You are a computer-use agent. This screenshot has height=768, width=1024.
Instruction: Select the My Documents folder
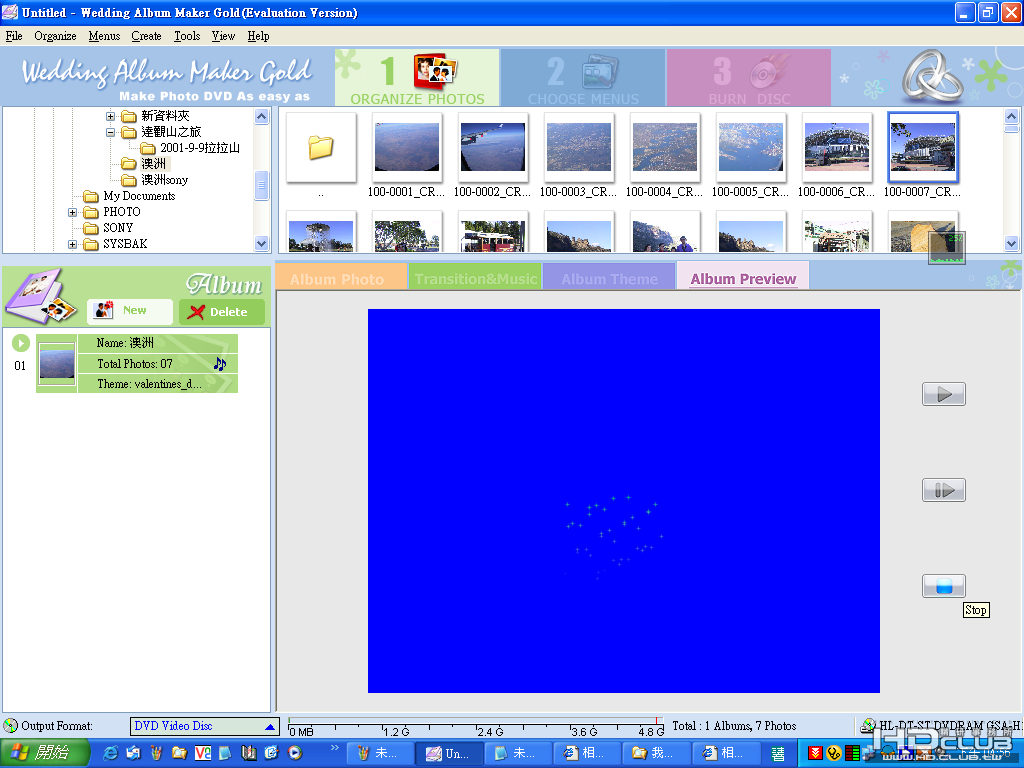(x=139, y=196)
